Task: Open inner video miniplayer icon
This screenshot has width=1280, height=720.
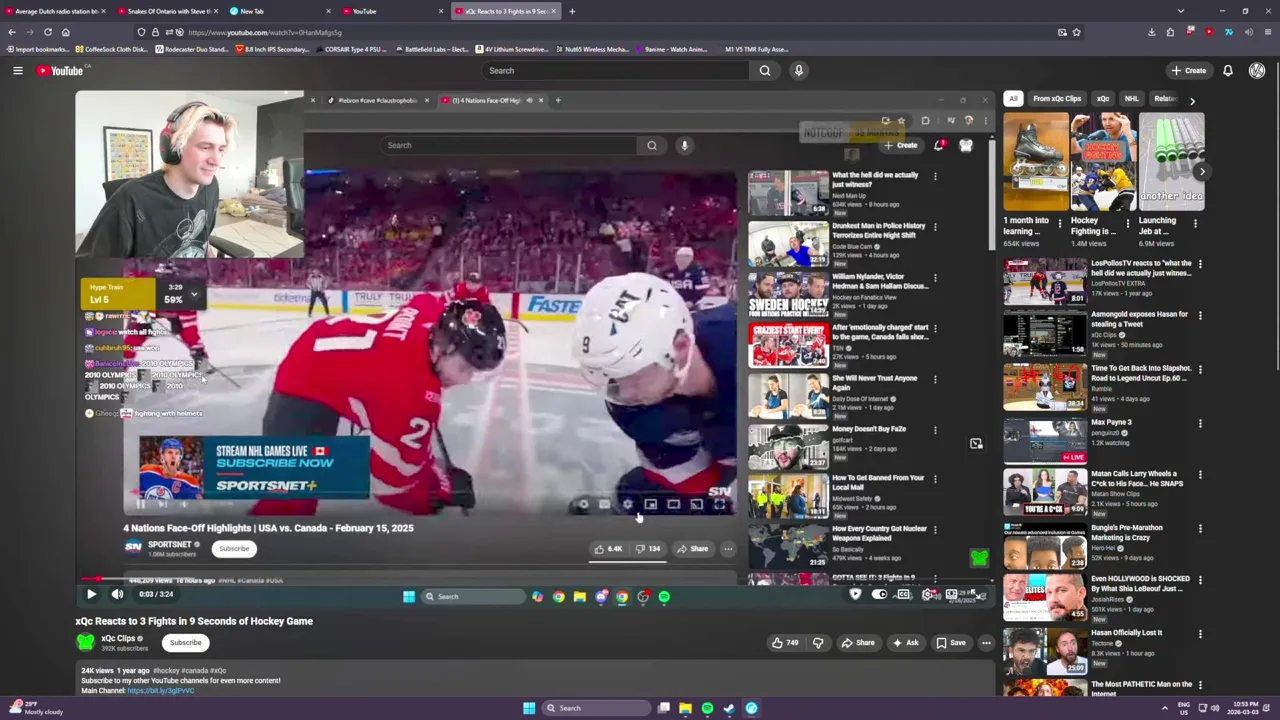Action: click(650, 505)
